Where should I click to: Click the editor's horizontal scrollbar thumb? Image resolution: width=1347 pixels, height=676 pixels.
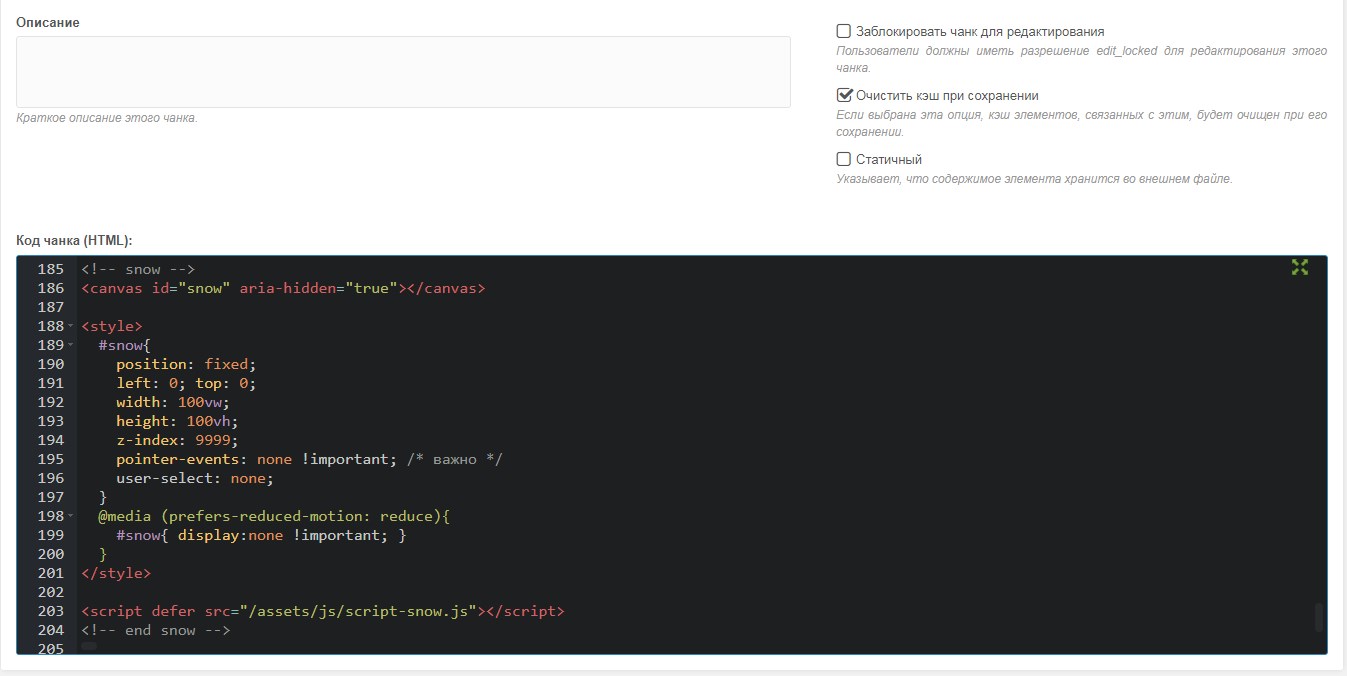89,647
